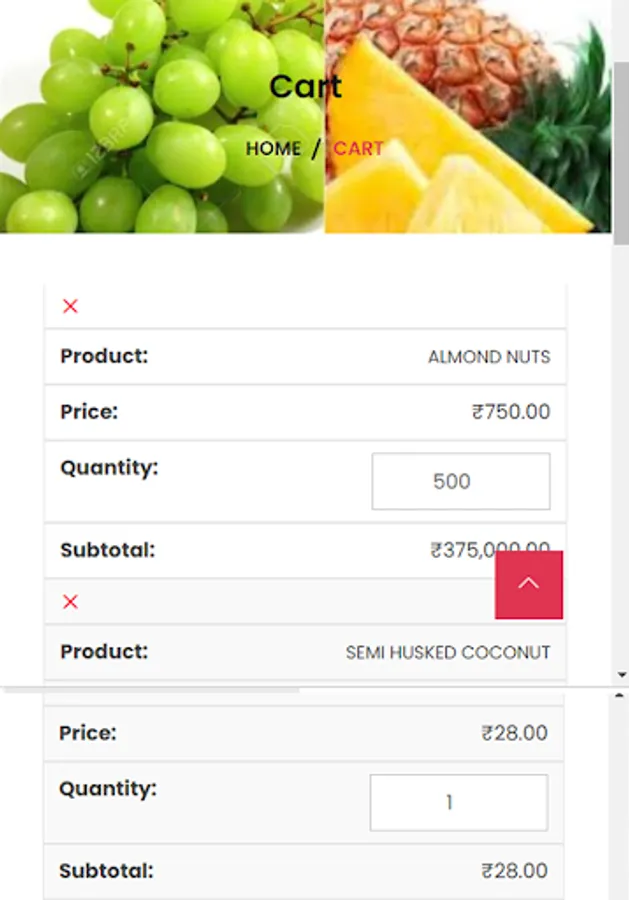Focus the Semi Husked Coconut quantity field

(x=458, y=802)
